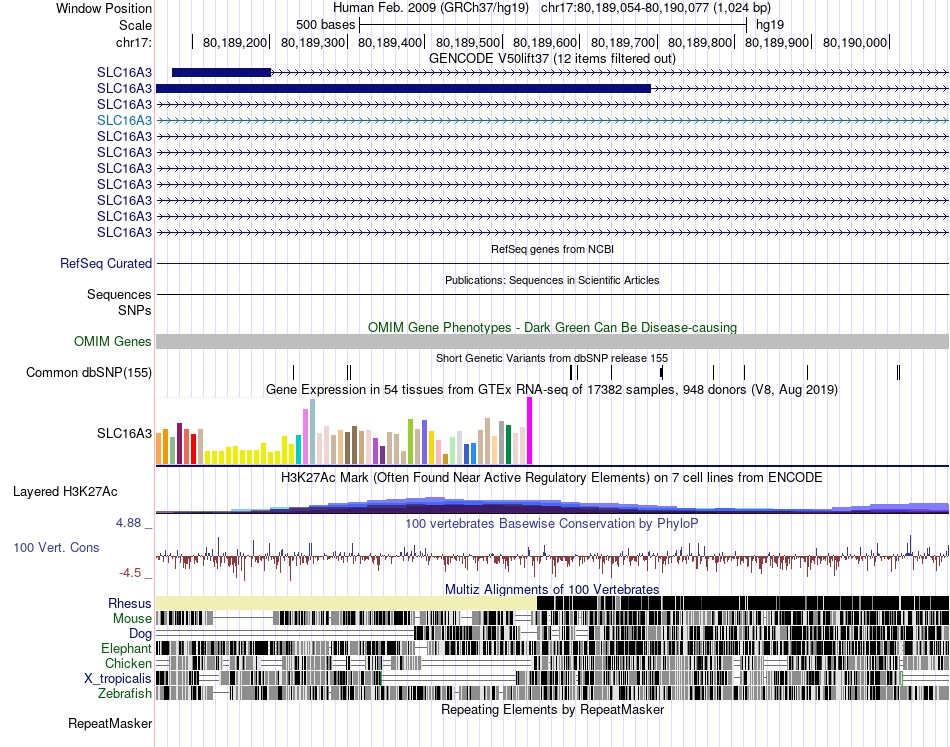Click the Sequences track label
Image resolution: width=950 pixels, height=747 pixels.
coord(119,294)
